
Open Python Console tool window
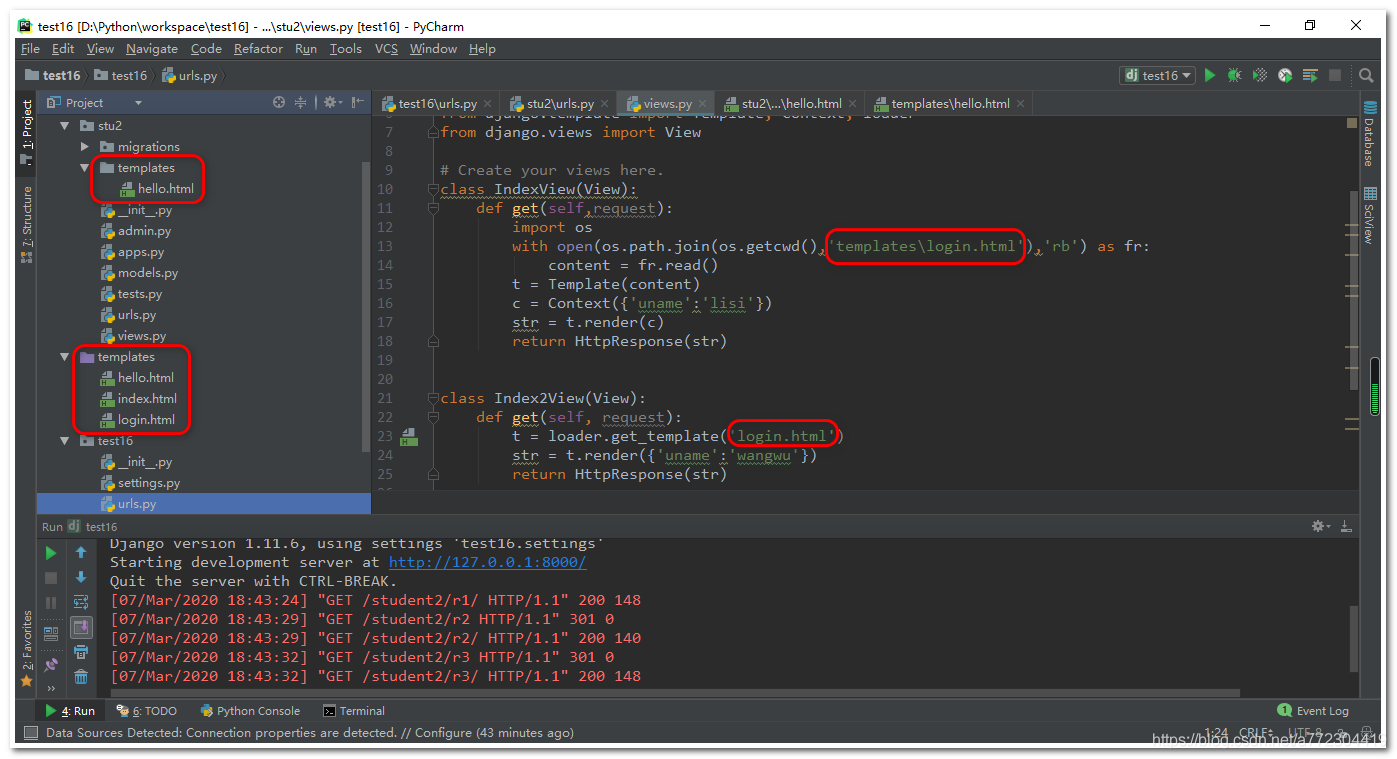[250, 711]
